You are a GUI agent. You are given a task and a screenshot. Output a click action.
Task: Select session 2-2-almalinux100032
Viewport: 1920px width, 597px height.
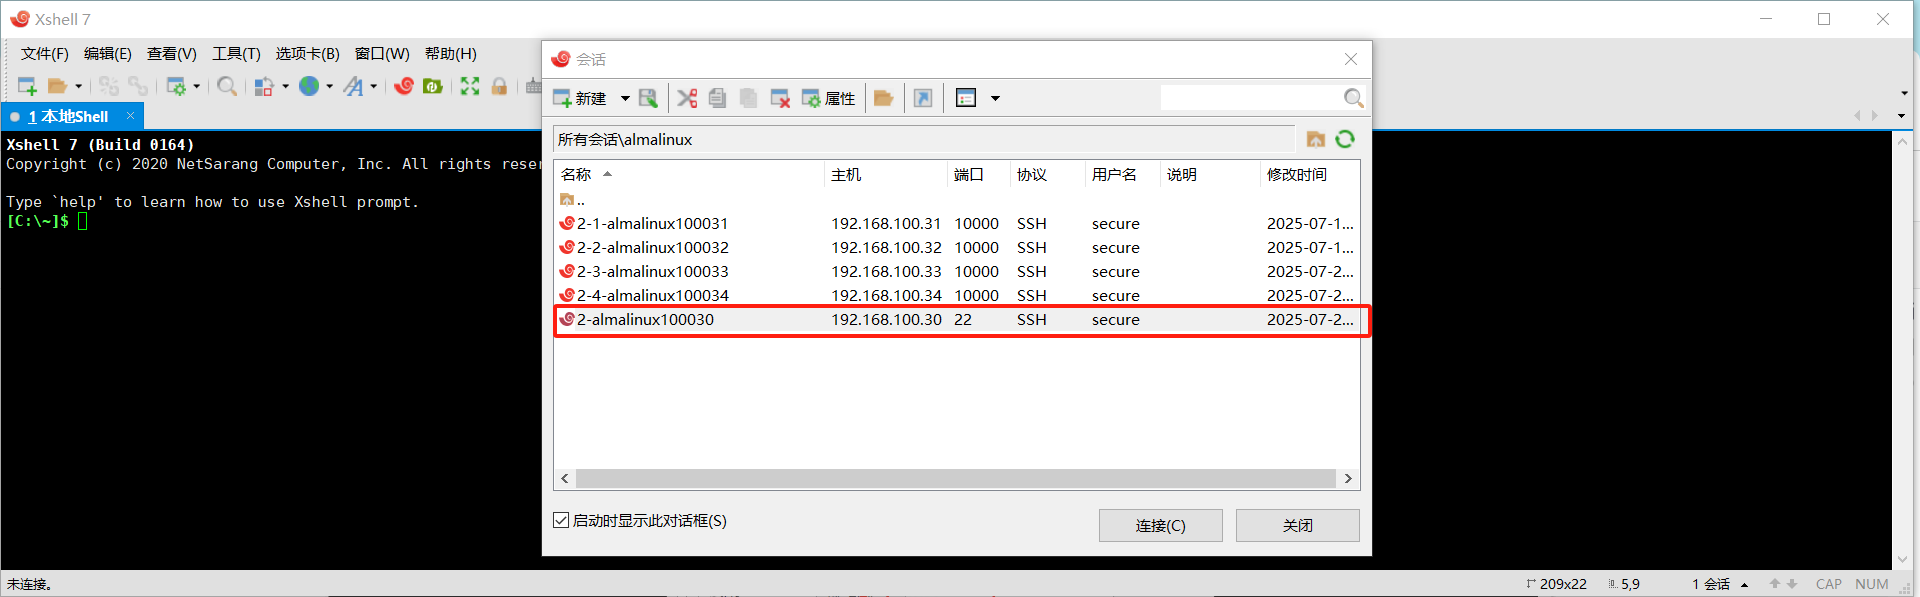[x=957, y=248]
